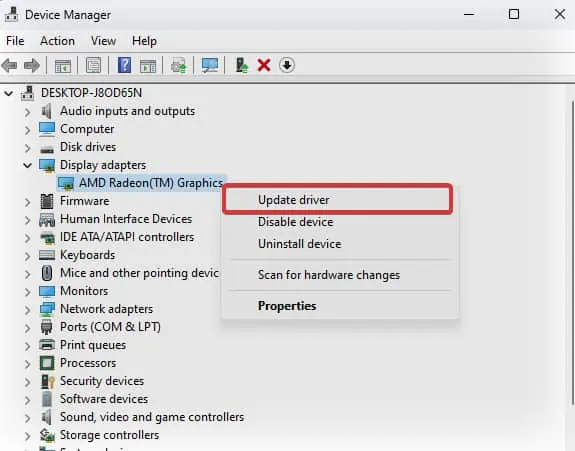This screenshot has width=575, height=451.
Task: Click the Print queues printer icon
Action: click(x=47, y=345)
